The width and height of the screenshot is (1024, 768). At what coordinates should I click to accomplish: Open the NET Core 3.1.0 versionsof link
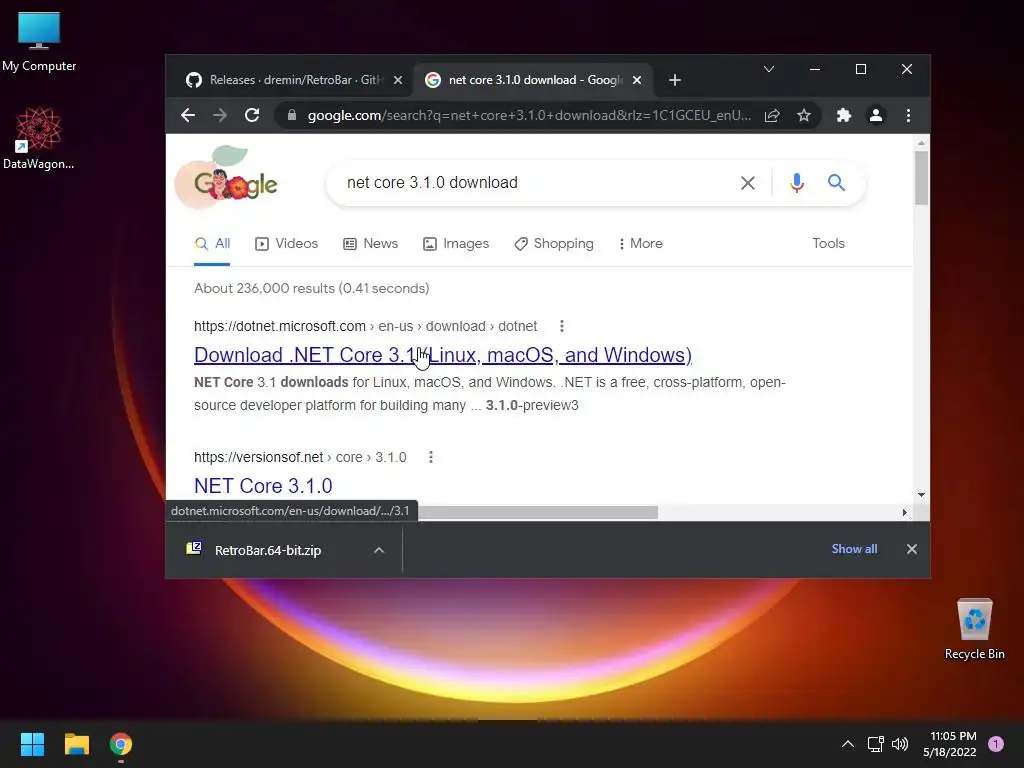click(263, 486)
